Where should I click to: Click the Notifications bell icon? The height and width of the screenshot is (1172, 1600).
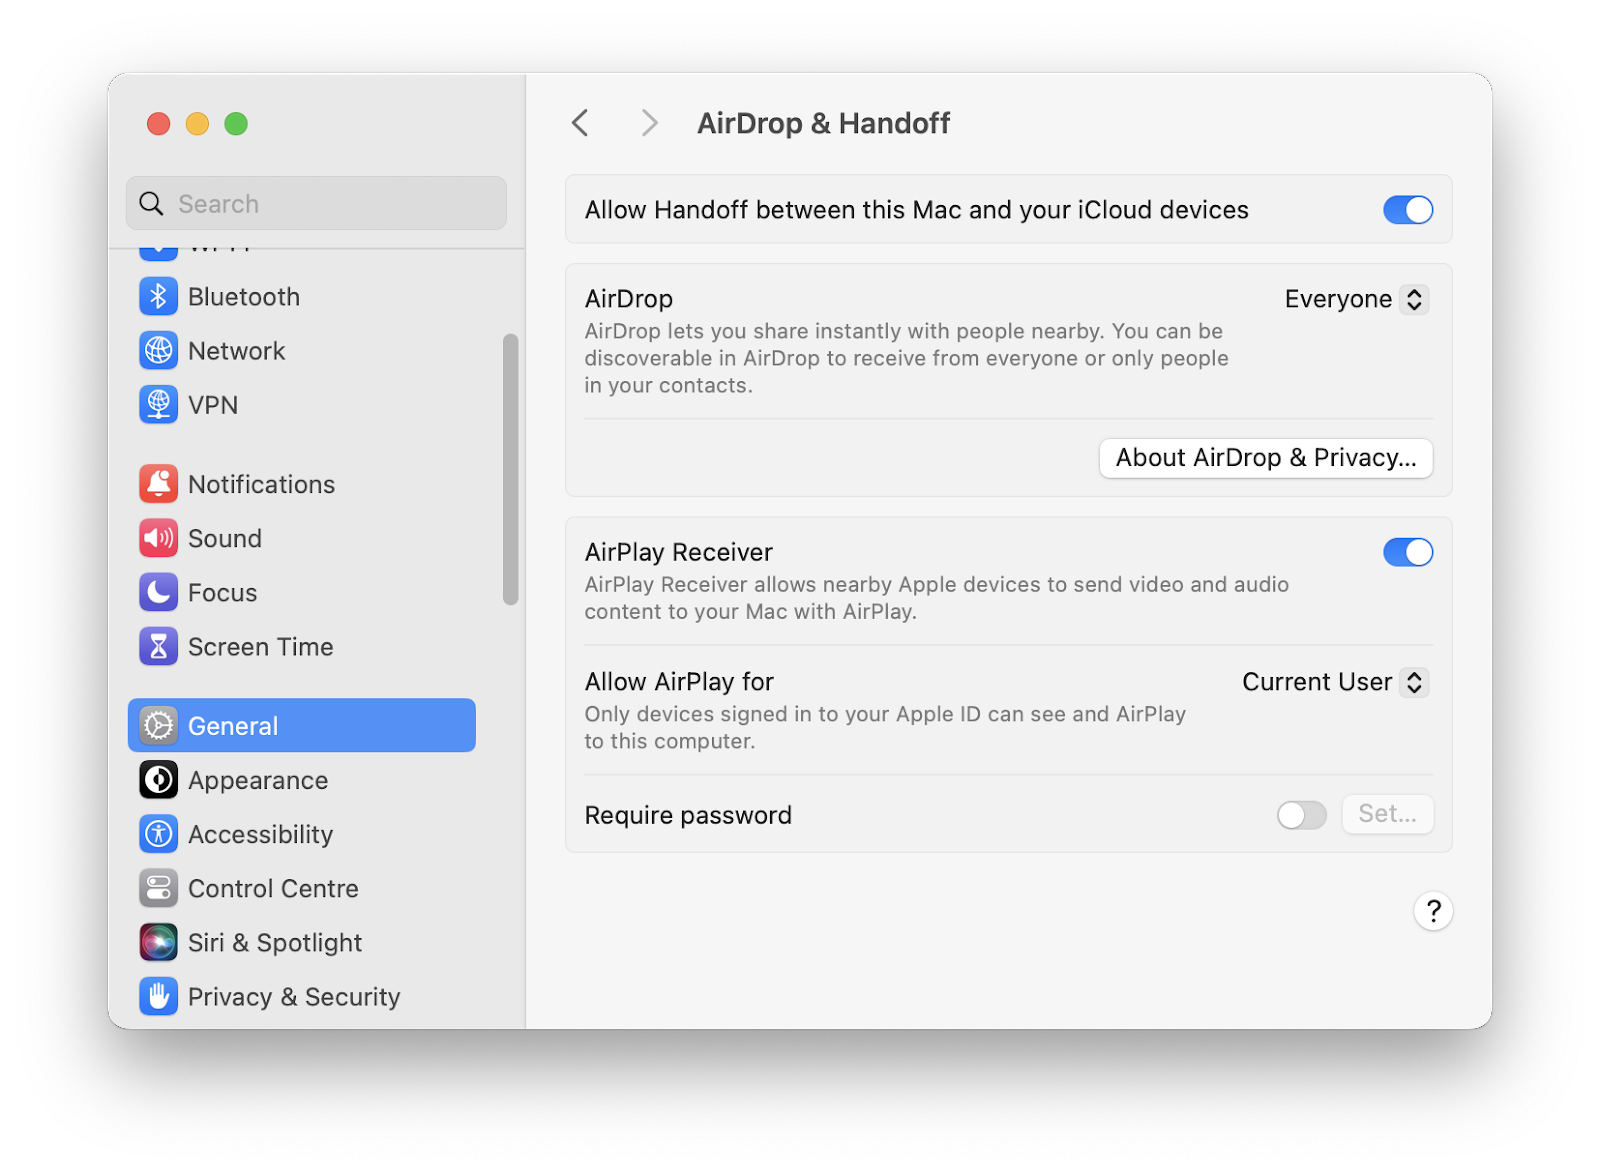click(158, 483)
